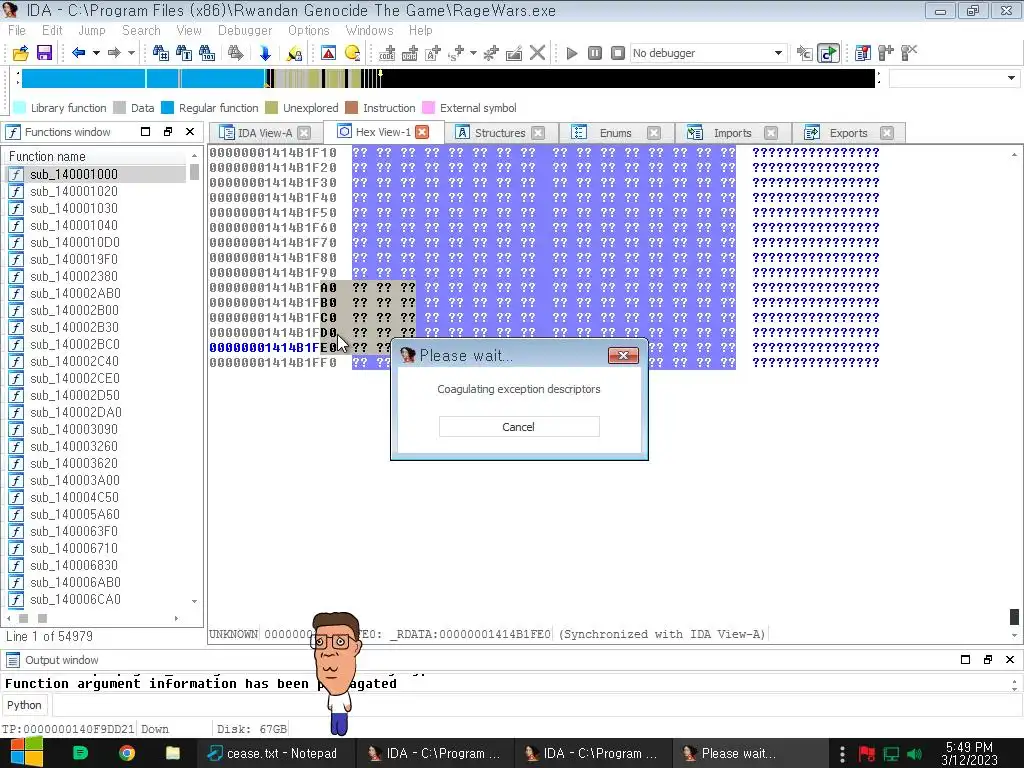Click the breakpoint list icon
Screen dimensions: 1024x768
pyautogui.click(x=863, y=53)
